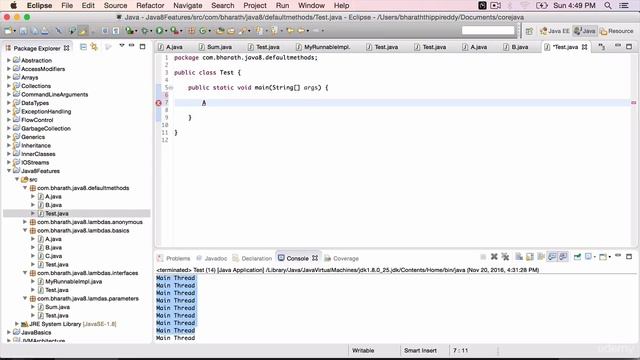Viewport: 640px width, 360px height.
Task: Maximize the editor area
Action: coord(629,47)
